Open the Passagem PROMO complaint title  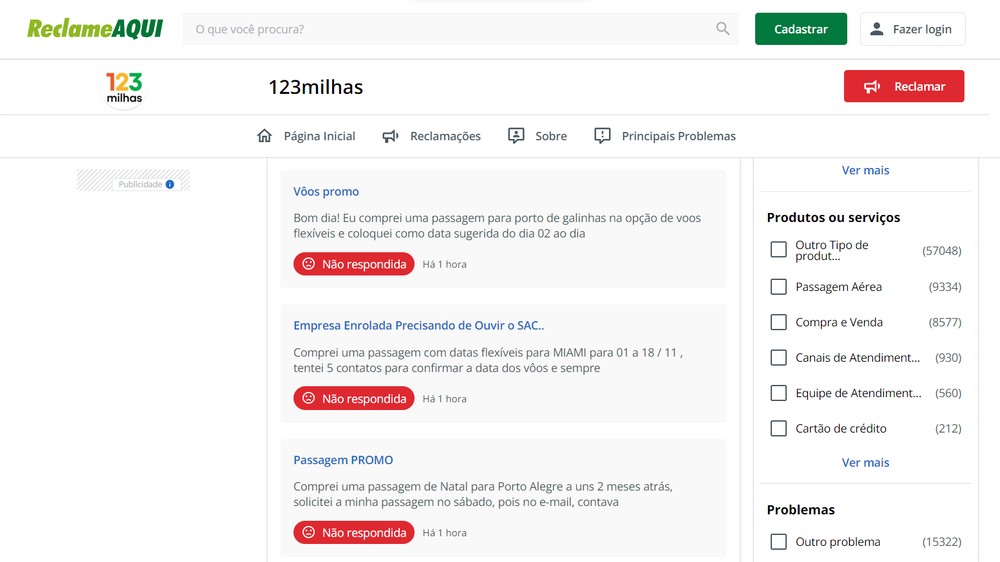343,460
